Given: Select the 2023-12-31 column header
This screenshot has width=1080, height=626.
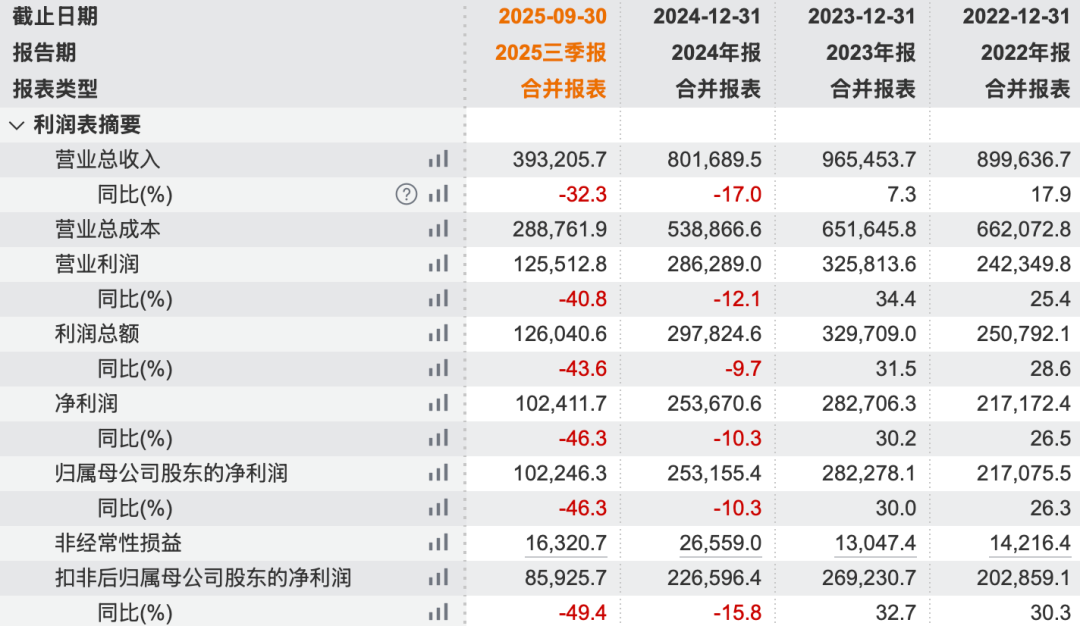Looking at the screenshot, I should click(x=862, y=17).
